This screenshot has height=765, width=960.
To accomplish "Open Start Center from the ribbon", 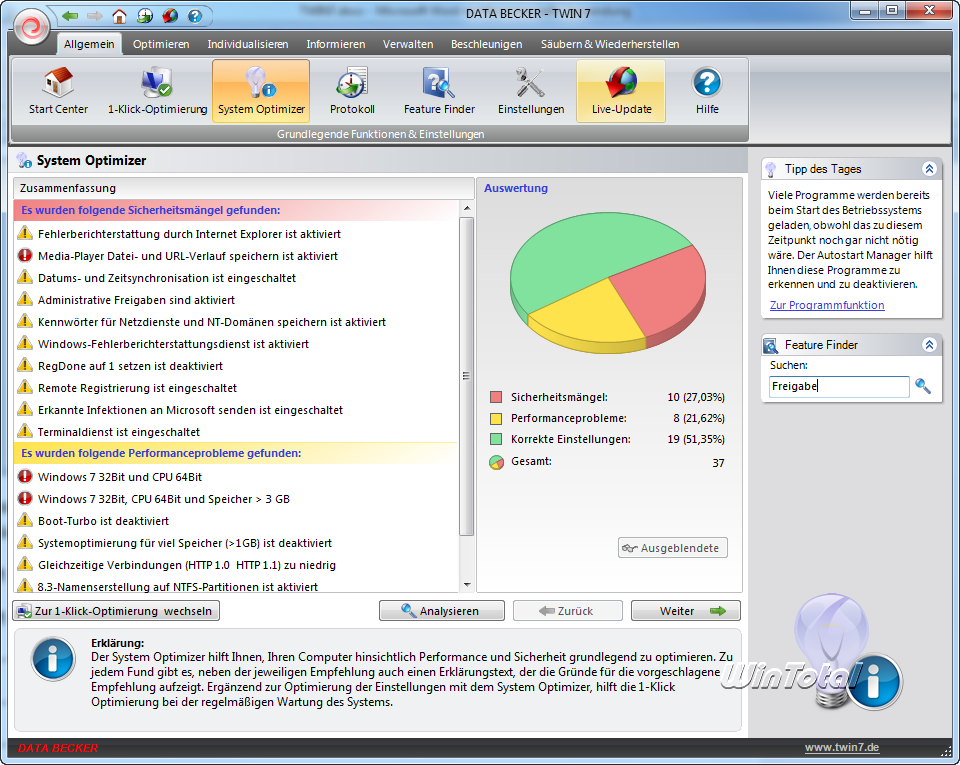I will click(58, 91).
